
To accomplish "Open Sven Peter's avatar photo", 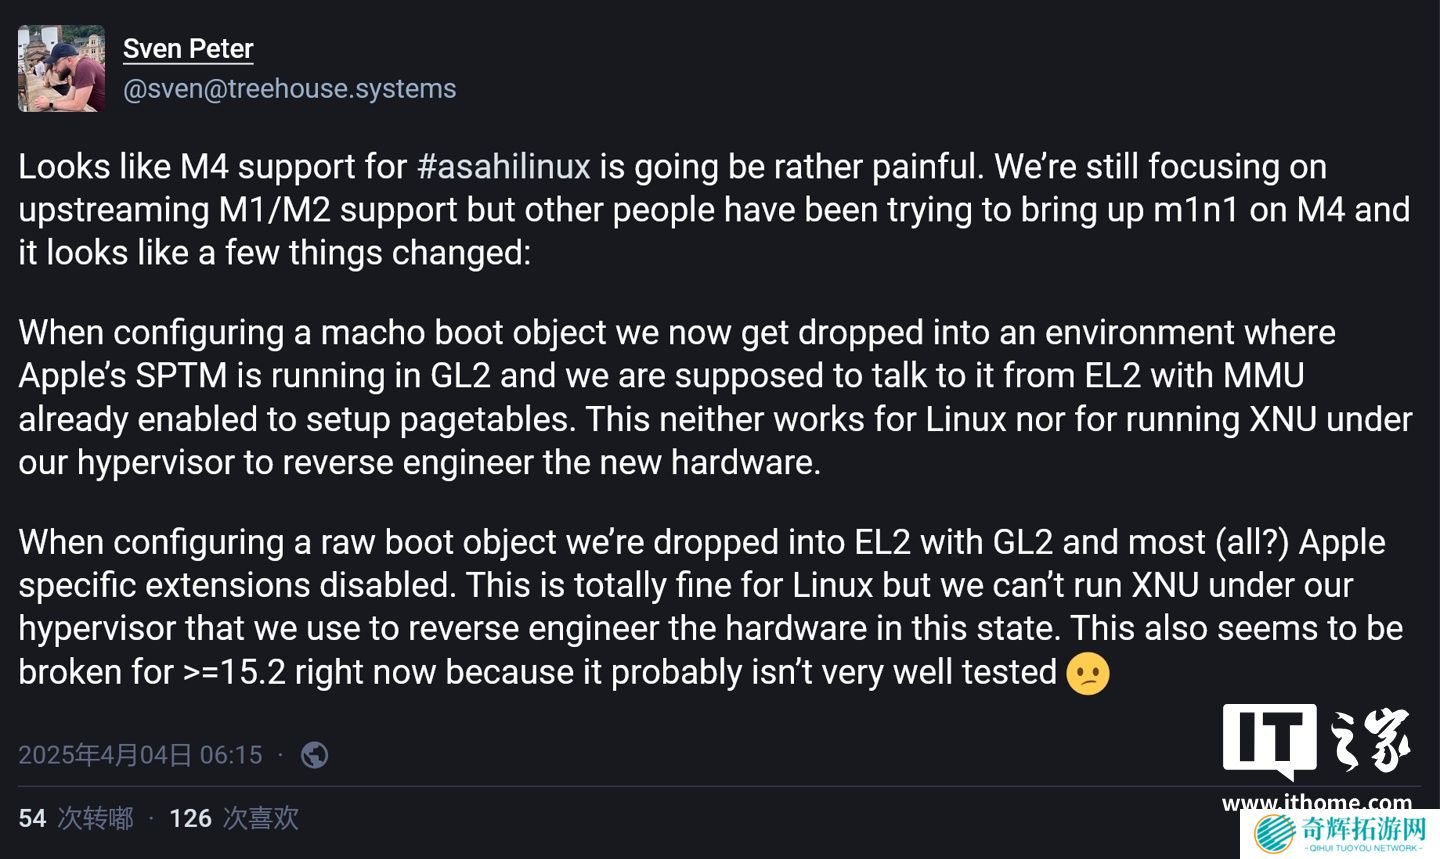I will click(x=61, y=68).
